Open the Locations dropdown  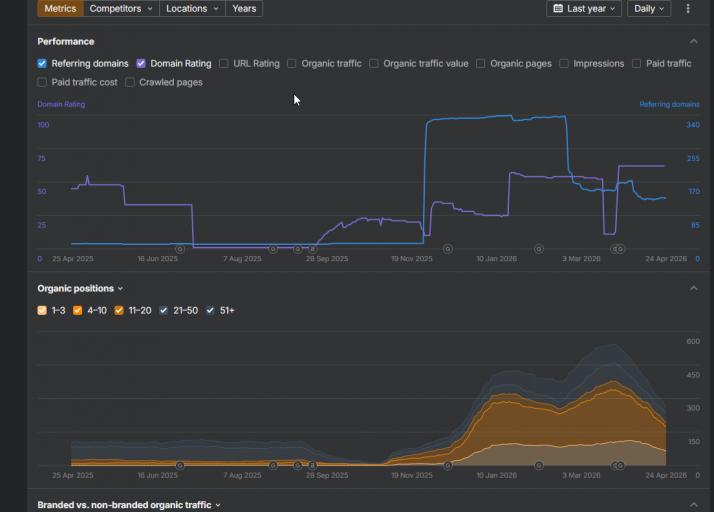tap(192, 9)
